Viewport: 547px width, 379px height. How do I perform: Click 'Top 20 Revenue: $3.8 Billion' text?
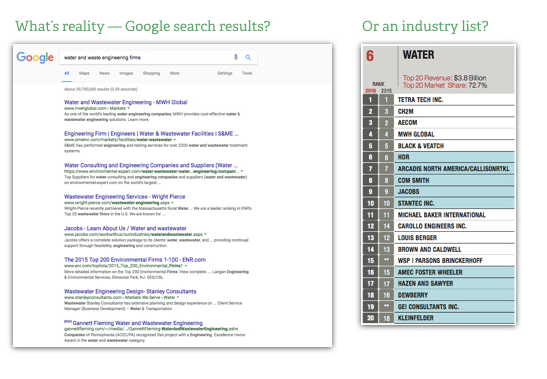click(x=444, y=78)
